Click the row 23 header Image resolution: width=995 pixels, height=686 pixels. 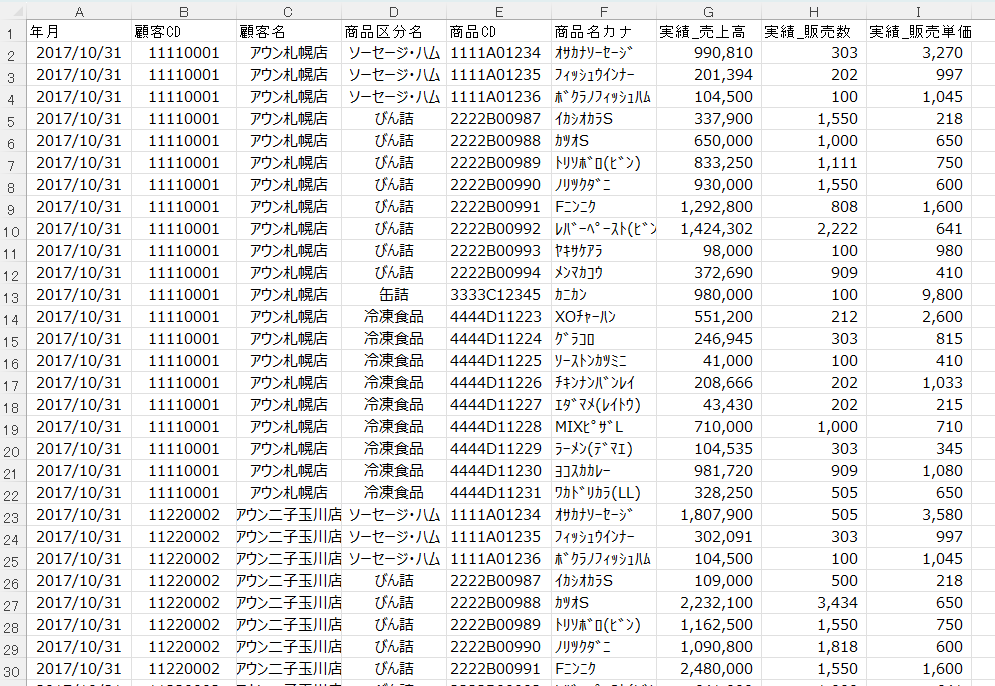[x=11, y=516]
